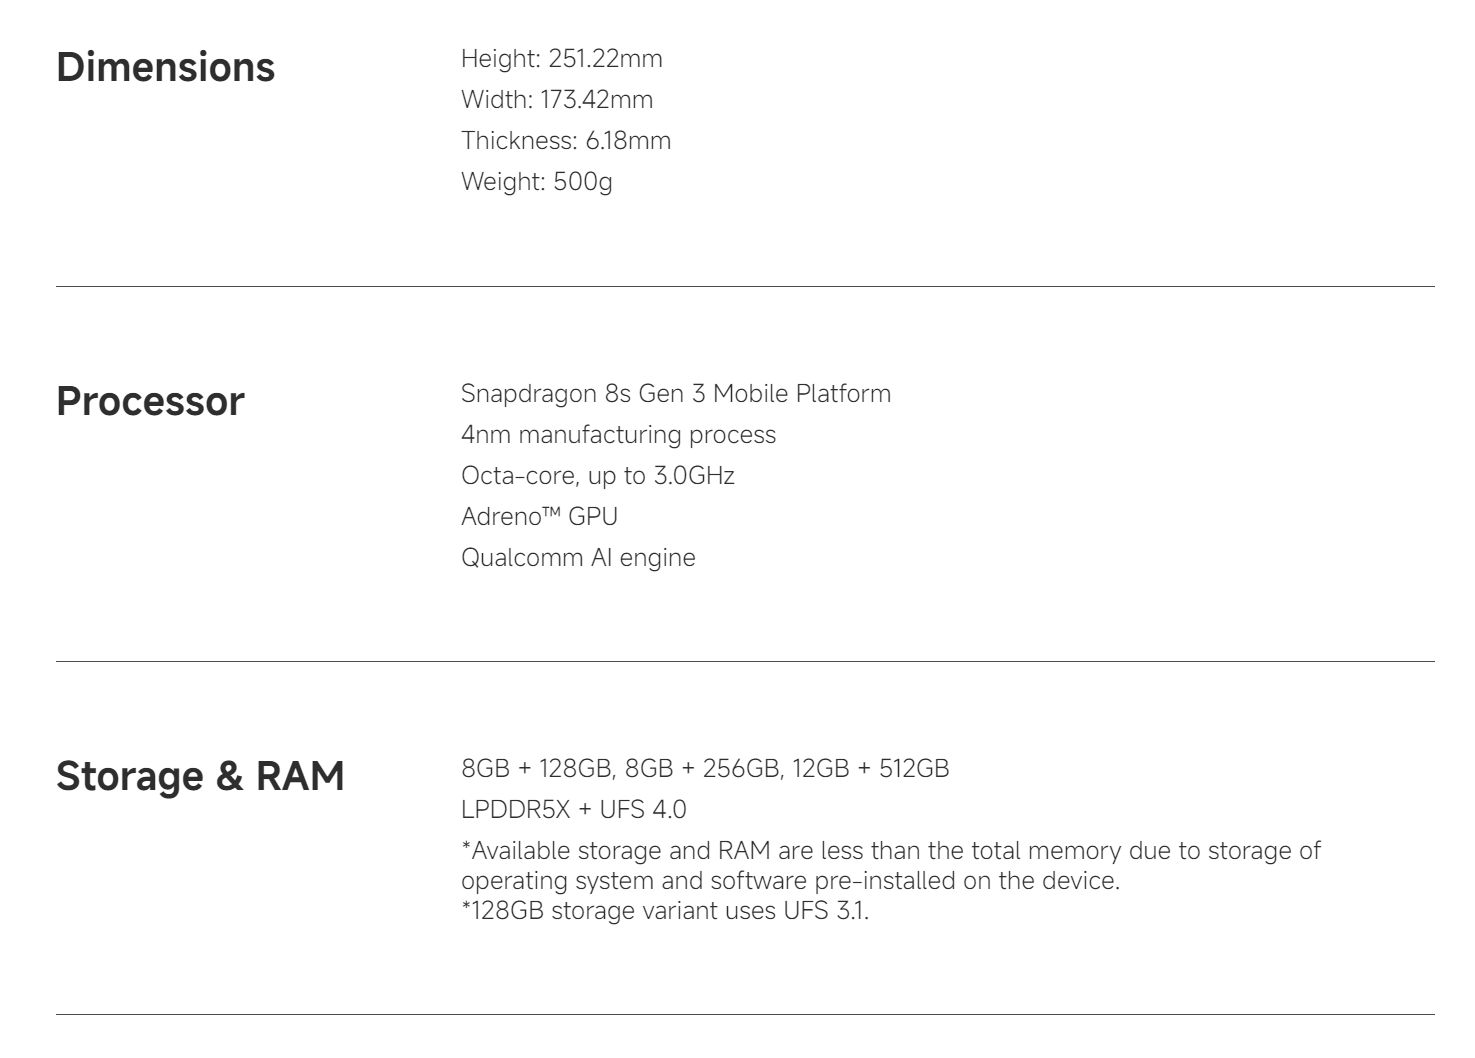Click the Thickness: 6.18mm text
The height and width of the screenshot is (1058, 1475).
566,141
